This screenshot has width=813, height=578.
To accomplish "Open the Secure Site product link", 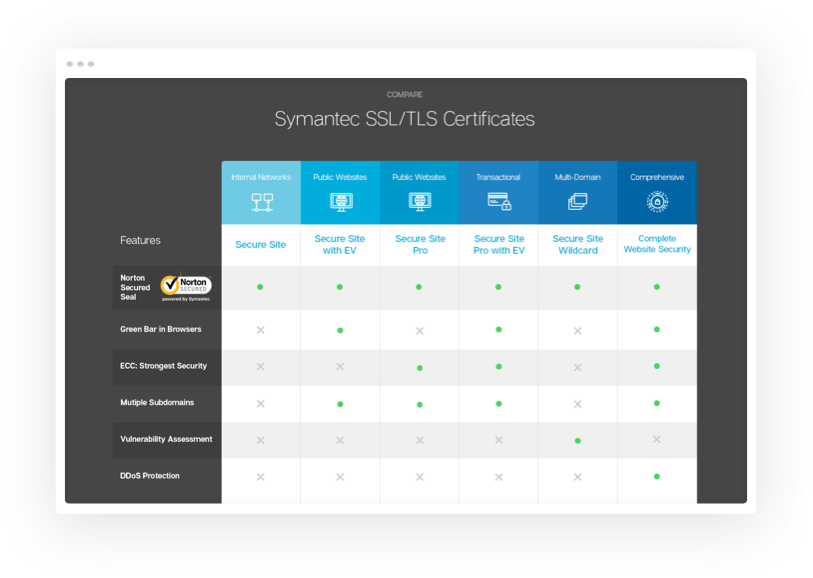I will (x=260, y=244).
